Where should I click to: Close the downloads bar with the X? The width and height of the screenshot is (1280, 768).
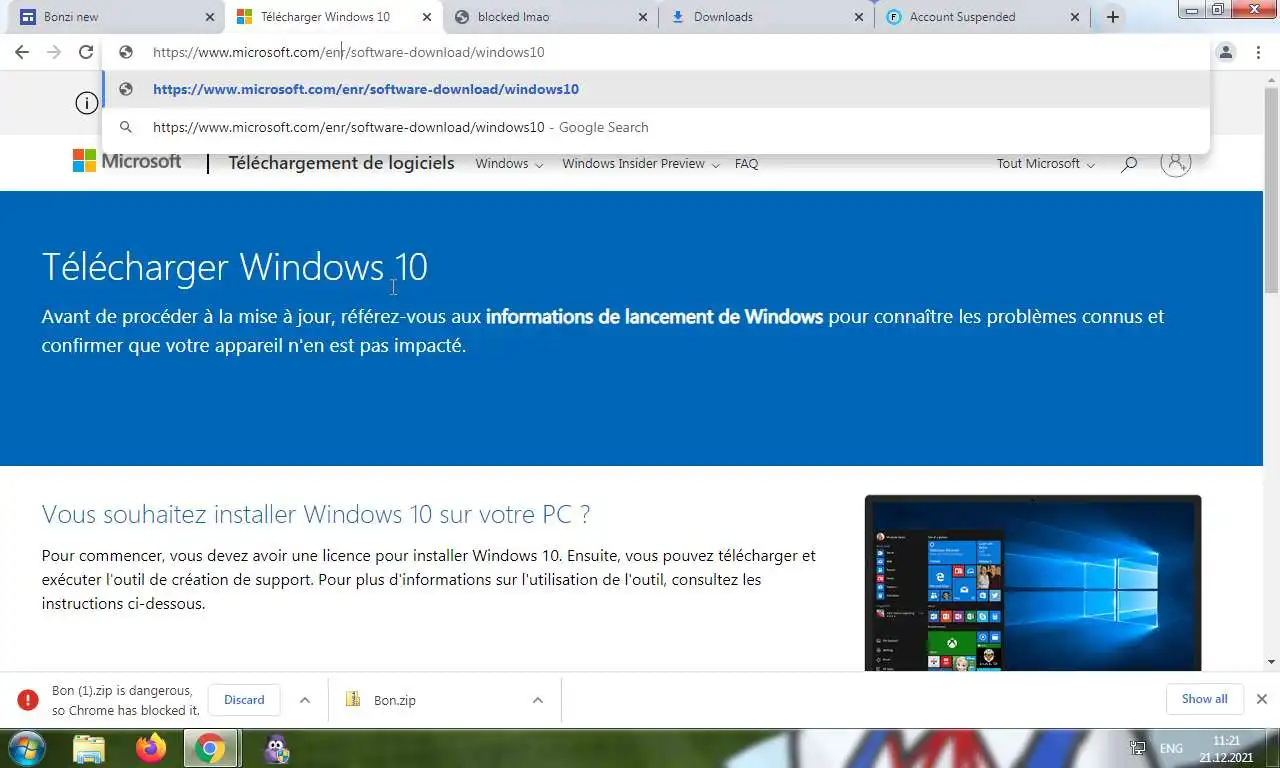click(1262, 699)
